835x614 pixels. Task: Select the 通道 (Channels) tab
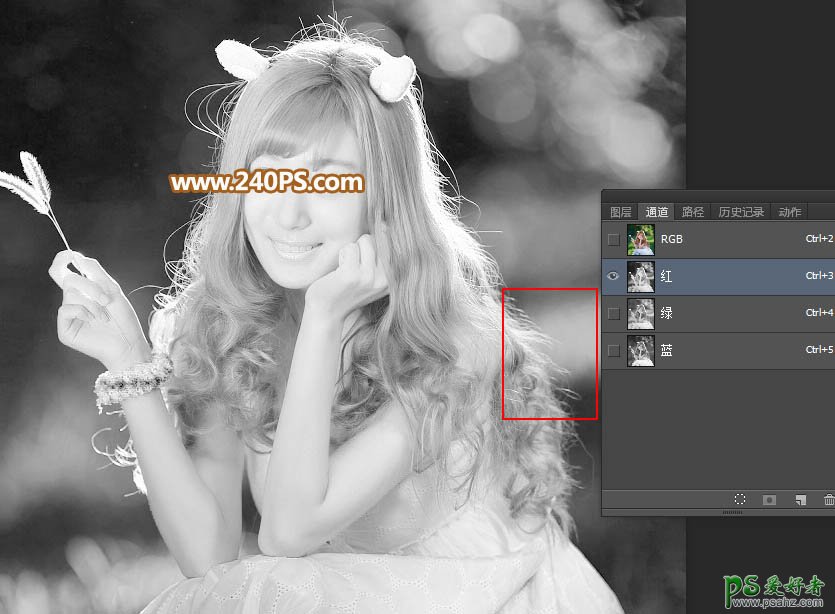tap(657, 212)
